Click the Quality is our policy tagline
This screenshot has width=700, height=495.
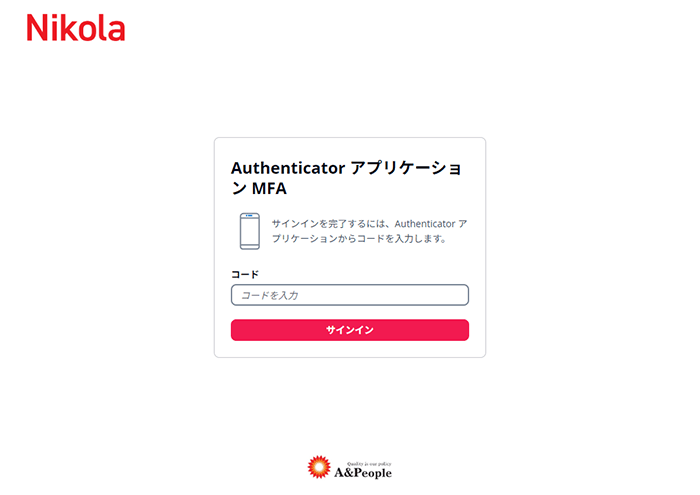coord(369,464)
